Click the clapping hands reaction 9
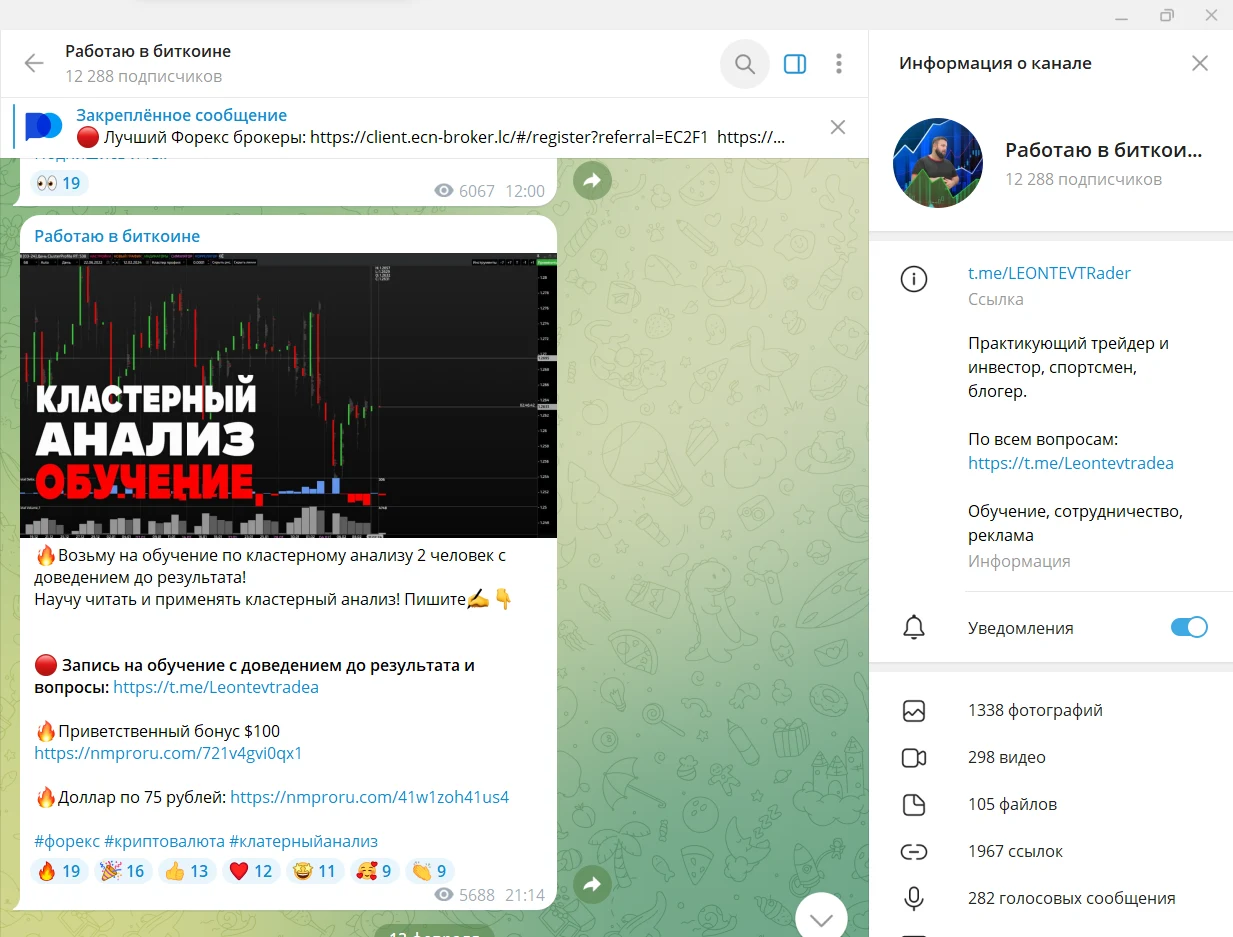 click(430, 871)
